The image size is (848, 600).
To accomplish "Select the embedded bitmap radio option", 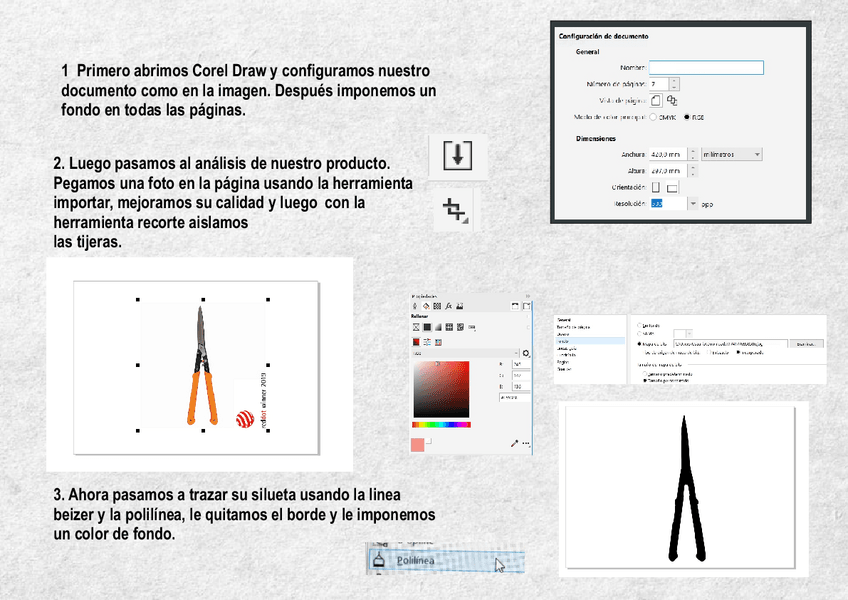I will 739,352.
